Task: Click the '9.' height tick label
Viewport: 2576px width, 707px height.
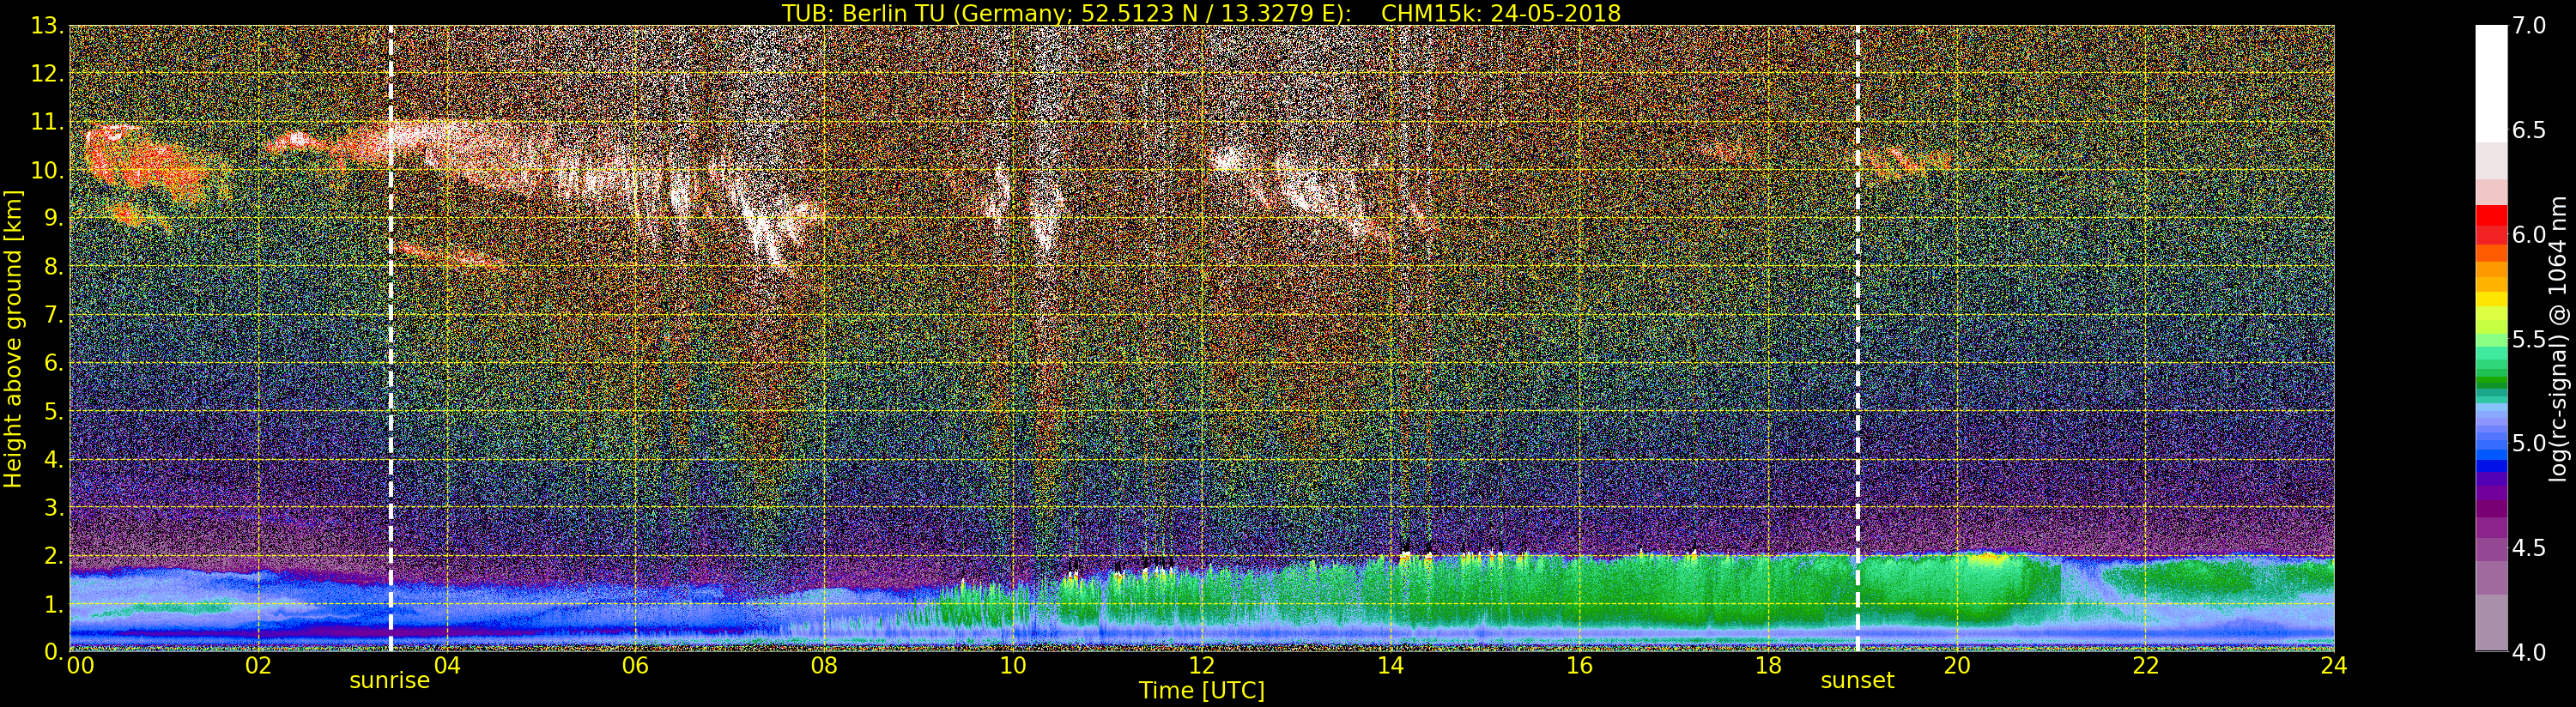Action: pos(54,218)
